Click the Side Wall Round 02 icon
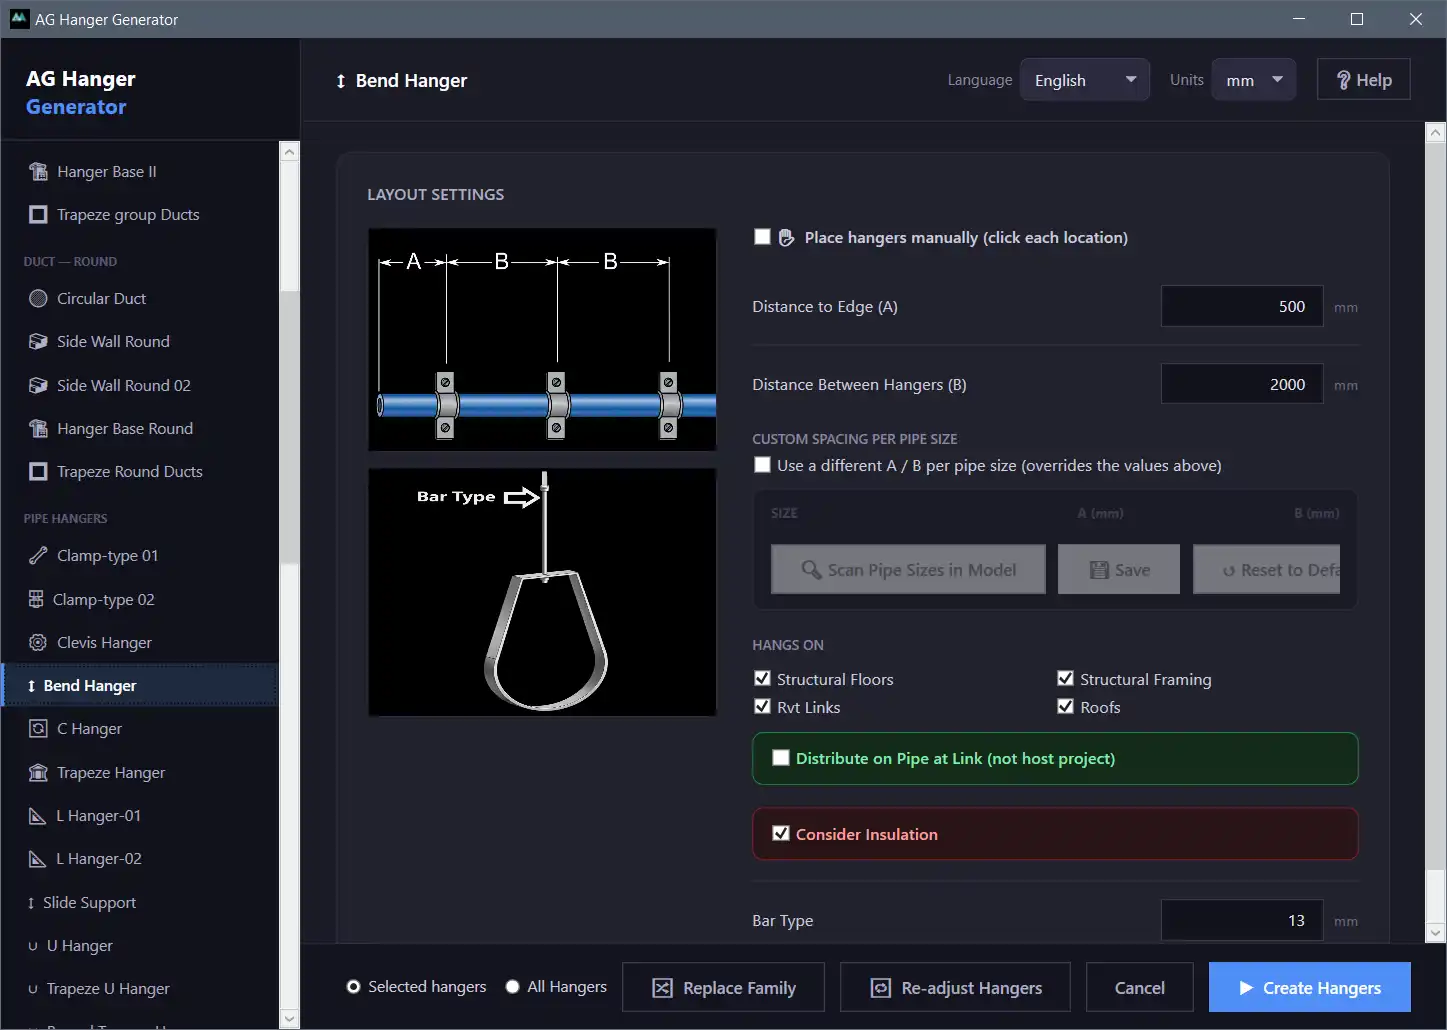The height and width of the screenshot is (1030, 1447). coord(38,385)
